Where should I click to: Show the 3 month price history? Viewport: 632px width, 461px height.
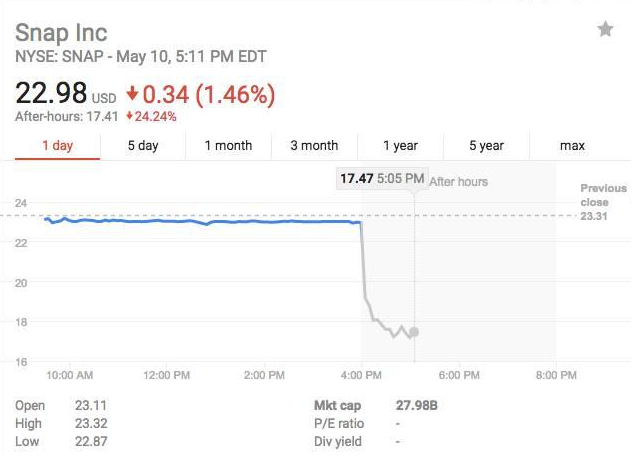click(x=314, y=146)
